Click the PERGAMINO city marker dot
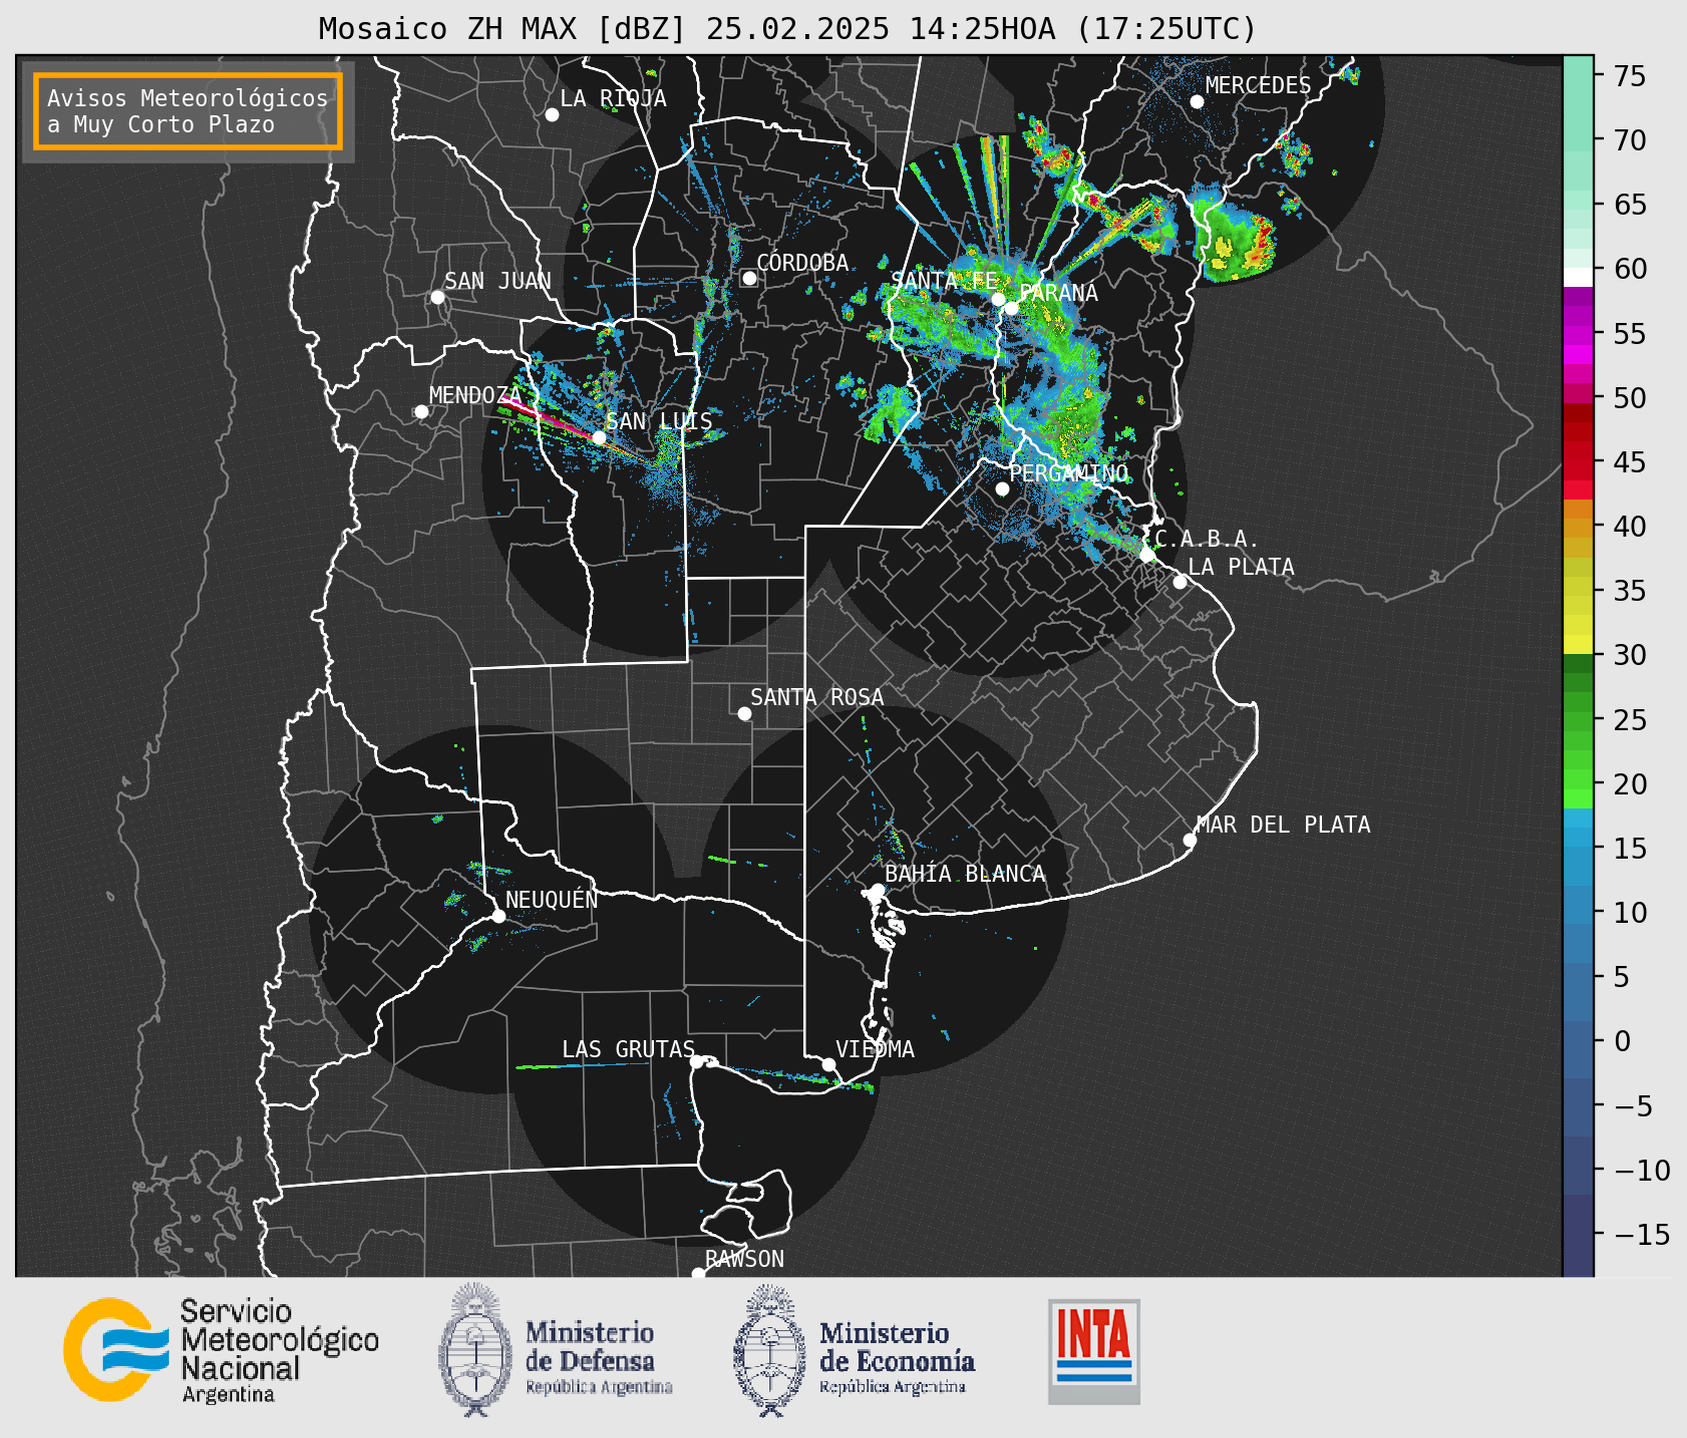1687x1438 pixels. pyautogui.click(x=1002, y=489)
